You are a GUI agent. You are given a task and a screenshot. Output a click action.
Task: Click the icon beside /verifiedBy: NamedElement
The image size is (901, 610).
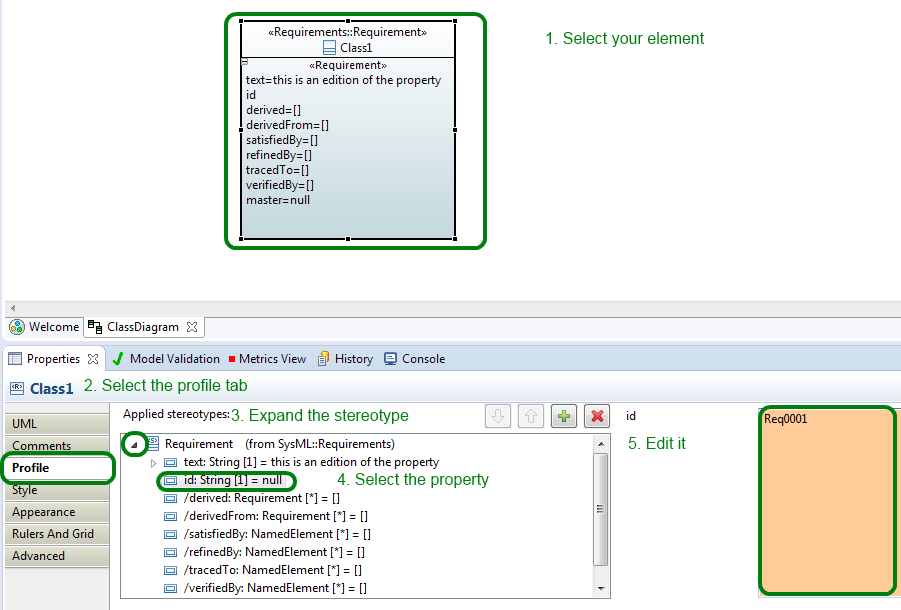170,588
